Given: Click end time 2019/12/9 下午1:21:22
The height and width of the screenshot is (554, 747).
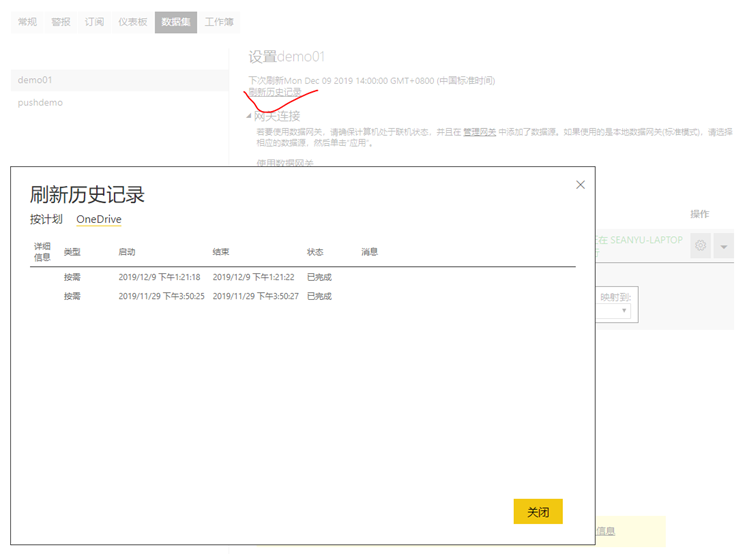Looking at the screenshot, I should pos(253,277).
